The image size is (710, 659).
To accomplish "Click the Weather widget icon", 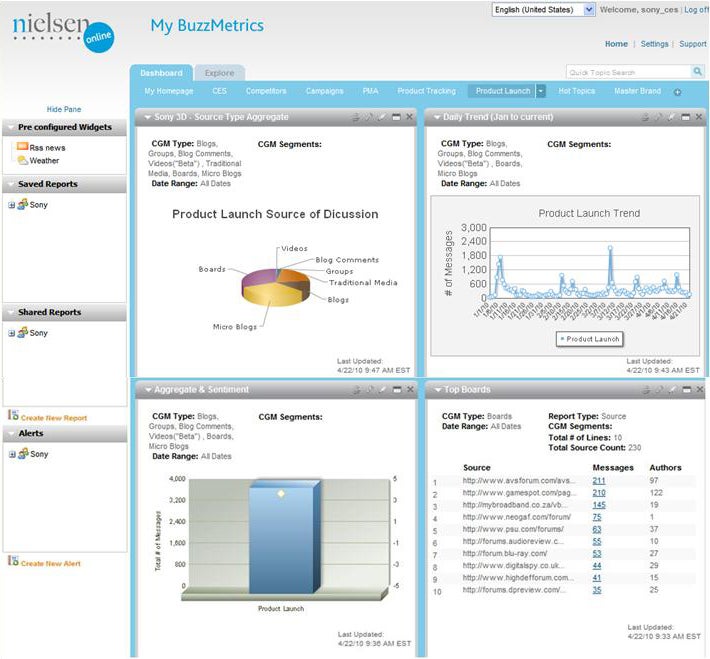I will click(x=22, y=160).
